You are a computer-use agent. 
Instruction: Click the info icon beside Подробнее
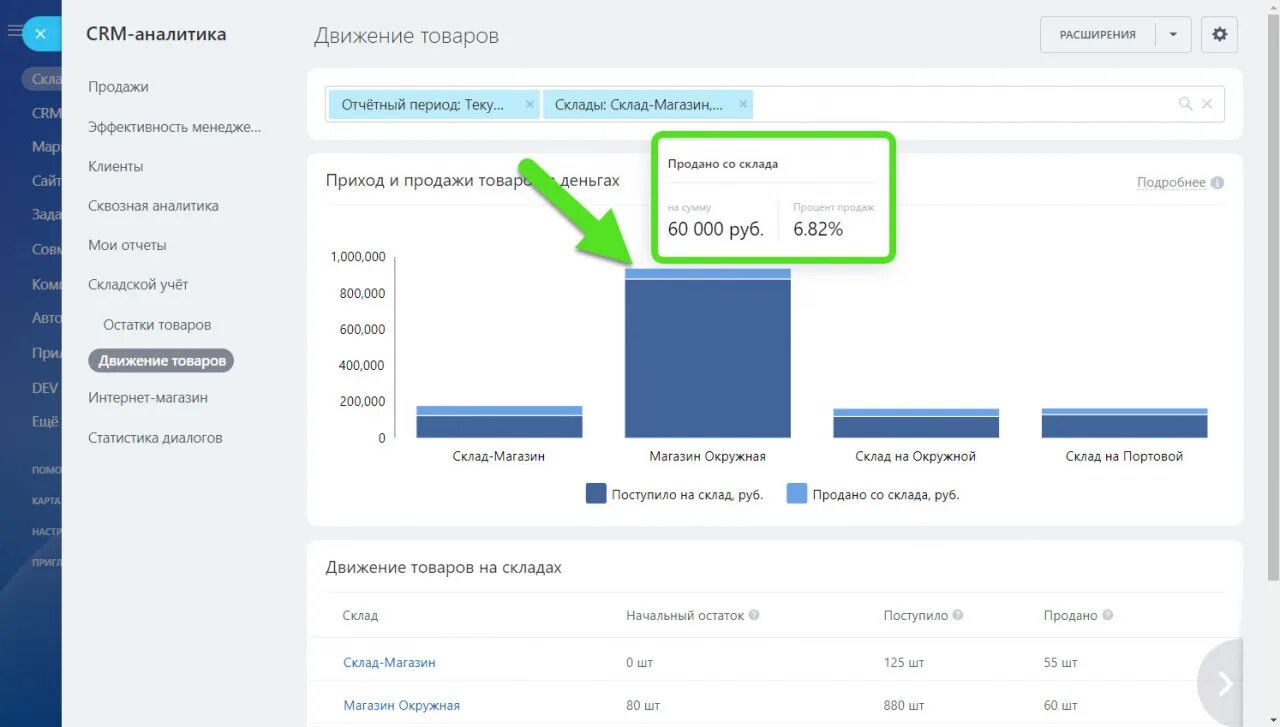pos(1217,183)
